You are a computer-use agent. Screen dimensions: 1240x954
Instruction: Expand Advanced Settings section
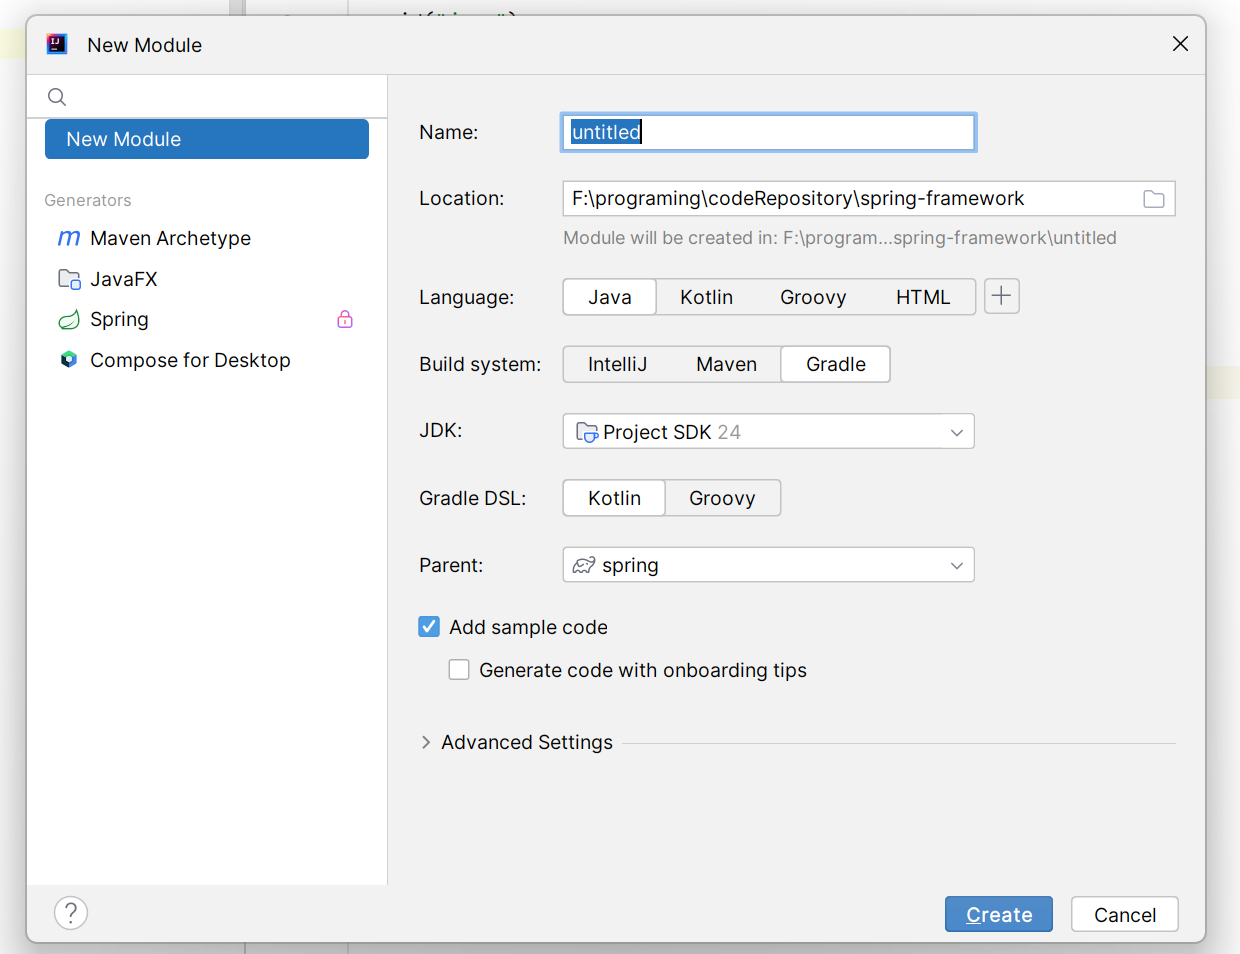[x=426, y=742]
